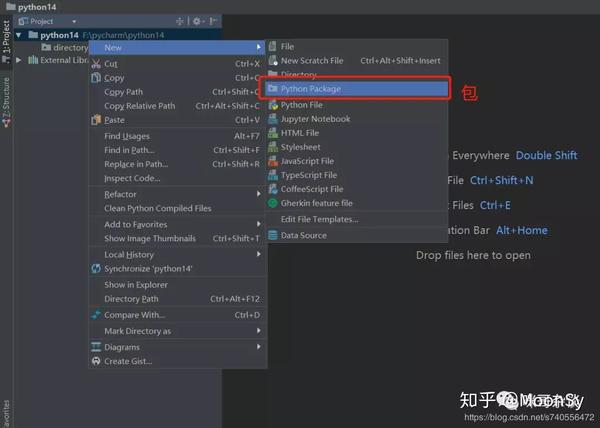Click the Jupyter Notebook icon
The height and width of the screenshot is (428, 600).
pos(273,119)
